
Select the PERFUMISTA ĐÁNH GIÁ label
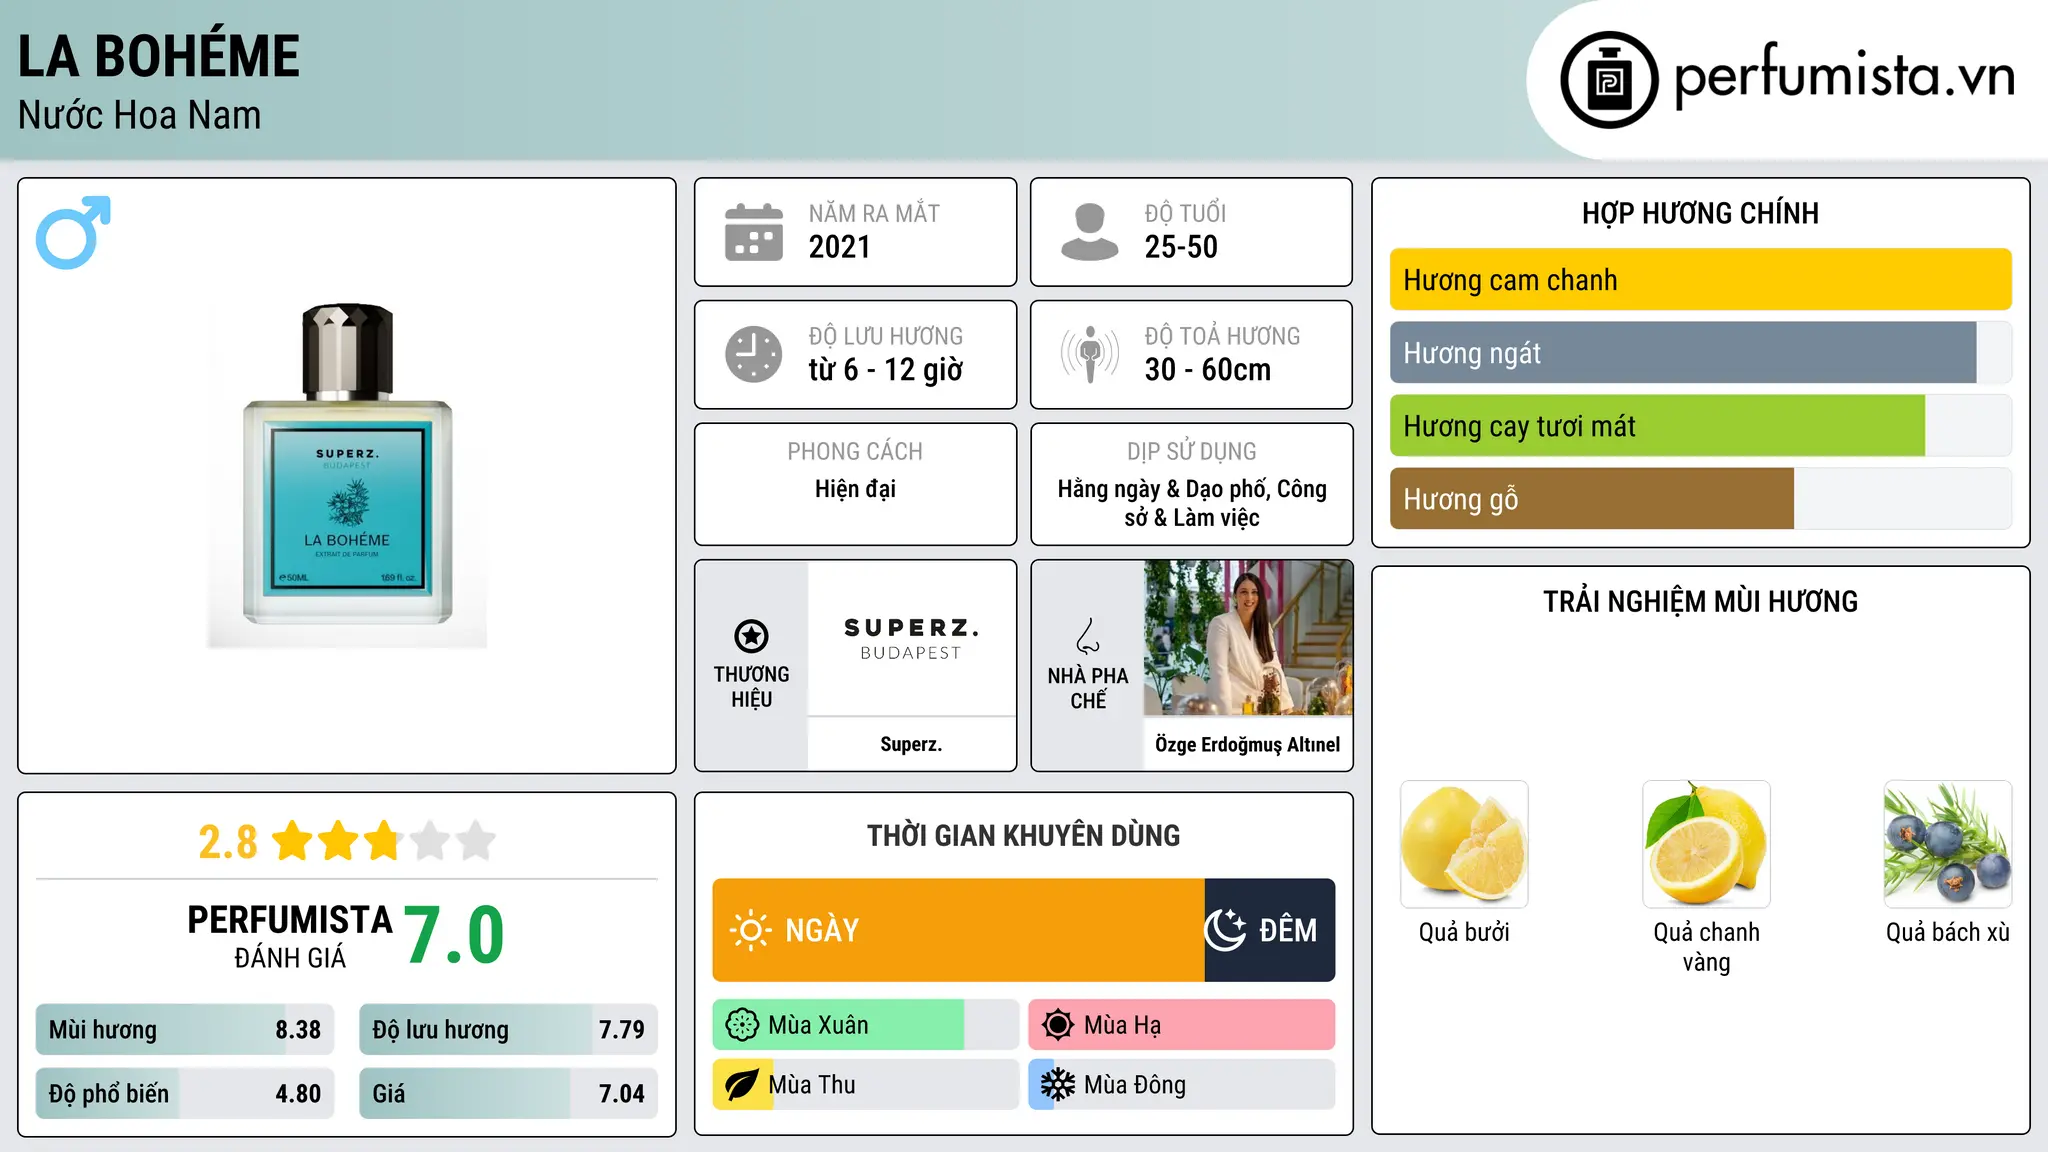point(290,936)
